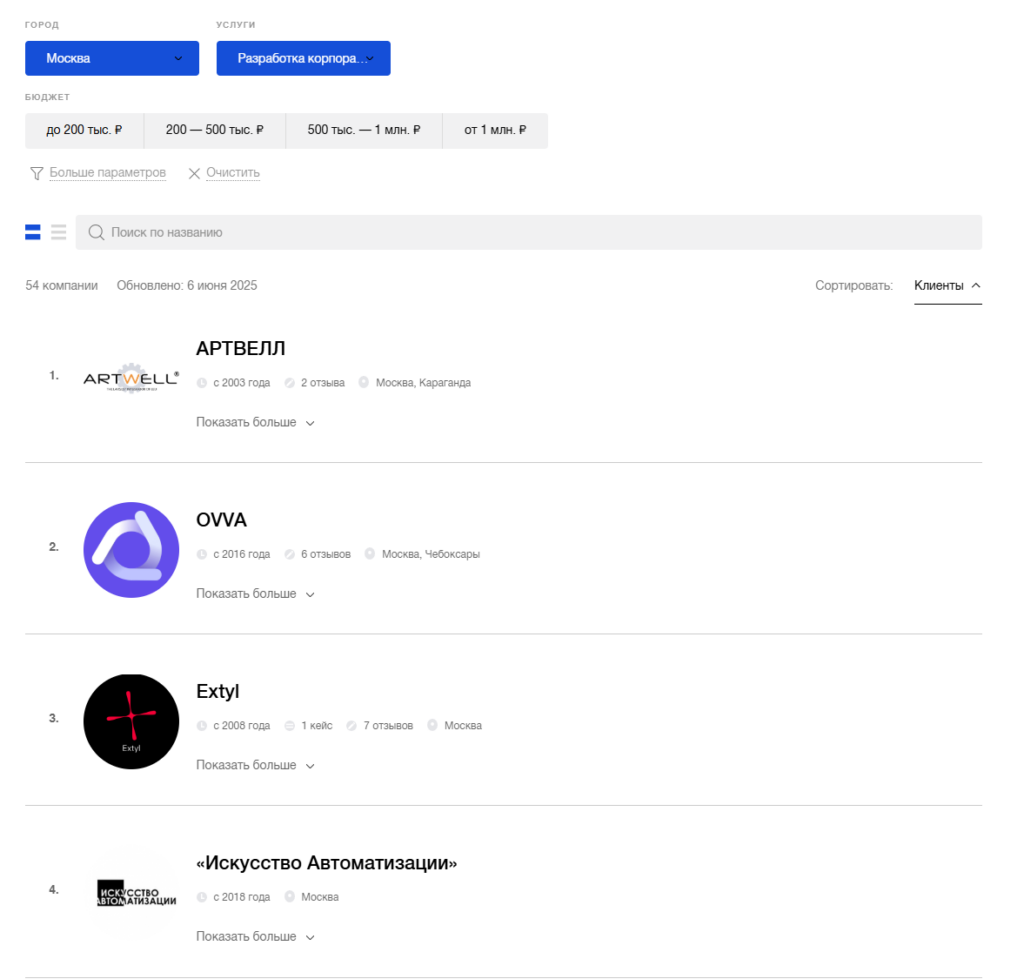
Task: Click the с 2003 года text
Action: pyautogui.click(x=242, y=383)
